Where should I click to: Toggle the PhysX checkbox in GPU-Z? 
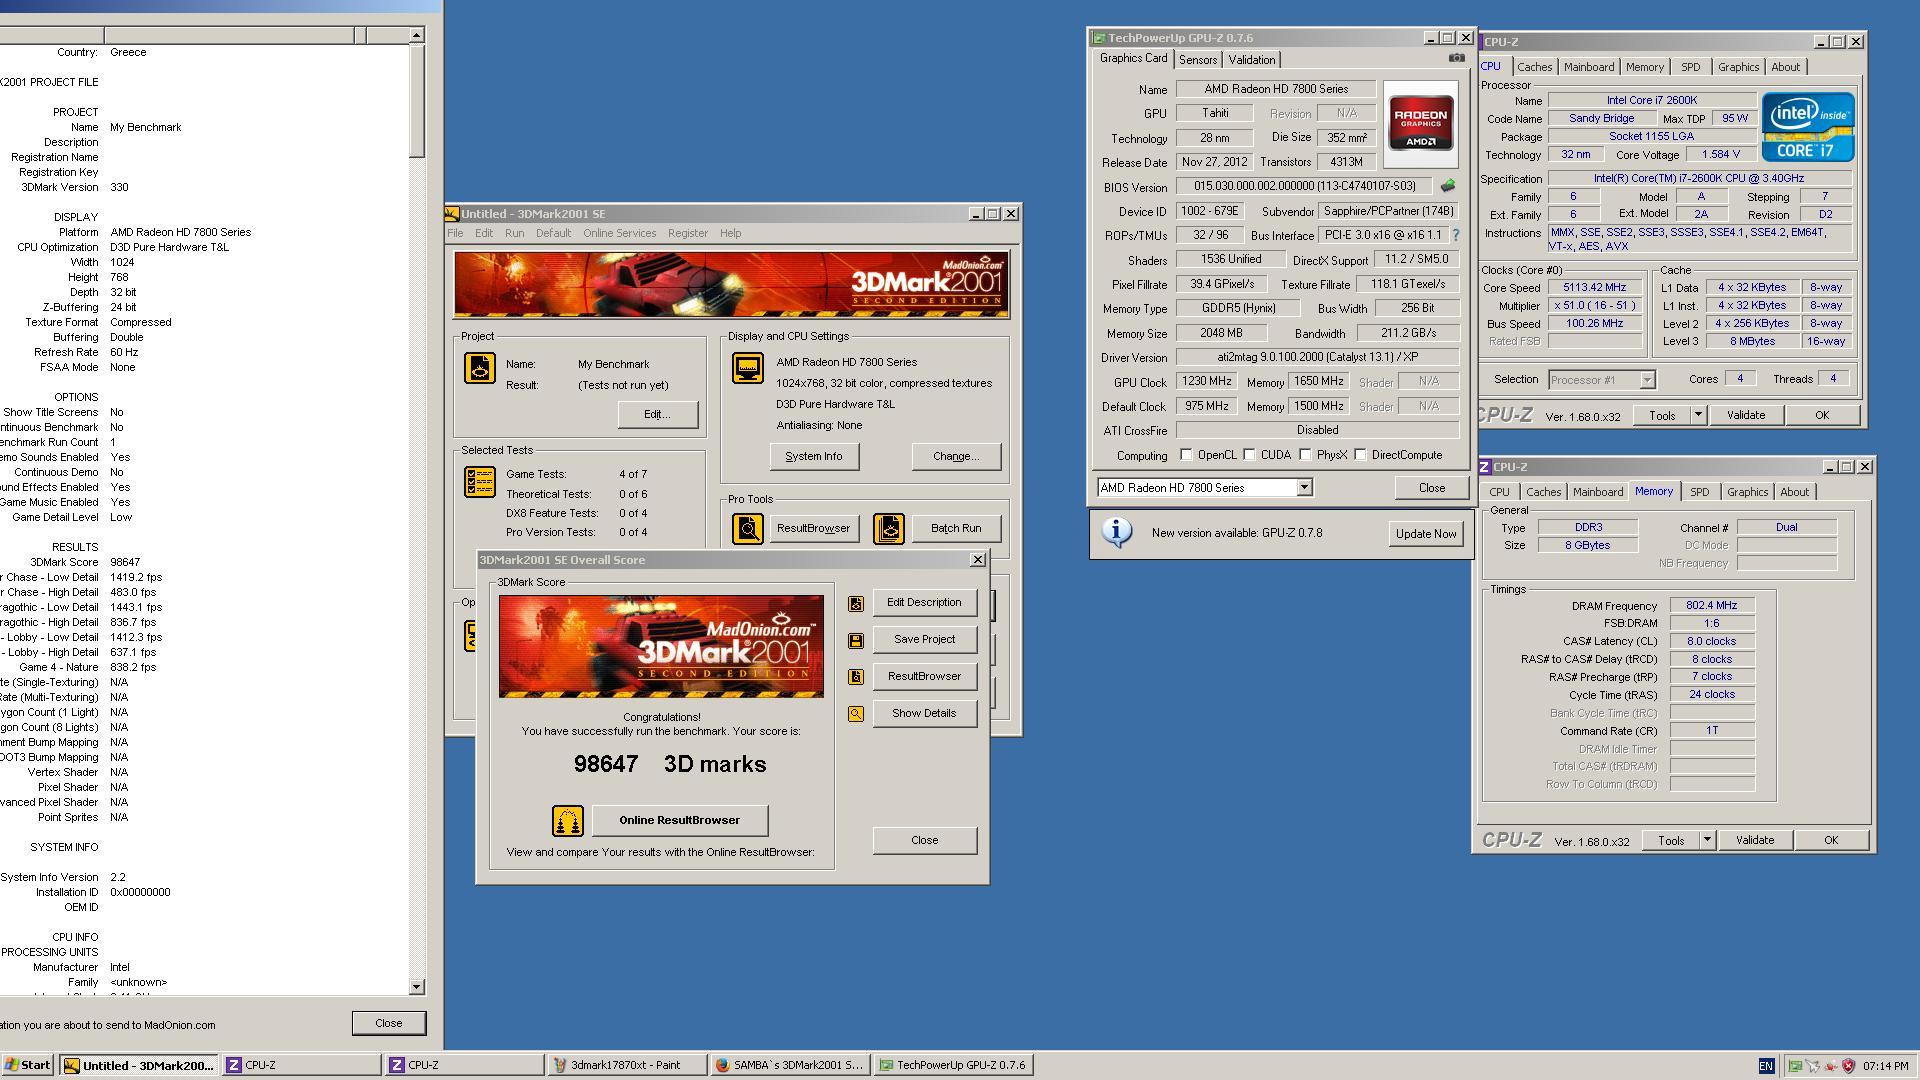click(x=1305, y=455)
